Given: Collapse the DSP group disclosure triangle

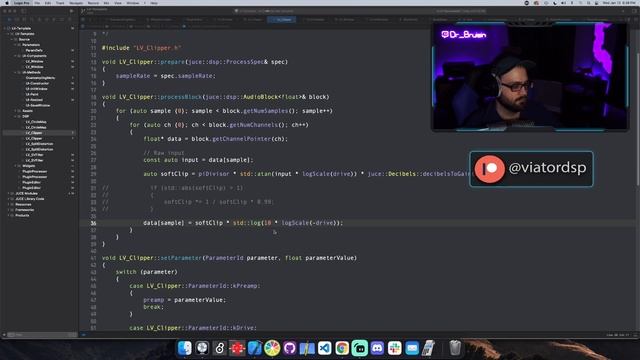Looking at the screenshot, I should (x=16, y=116).
